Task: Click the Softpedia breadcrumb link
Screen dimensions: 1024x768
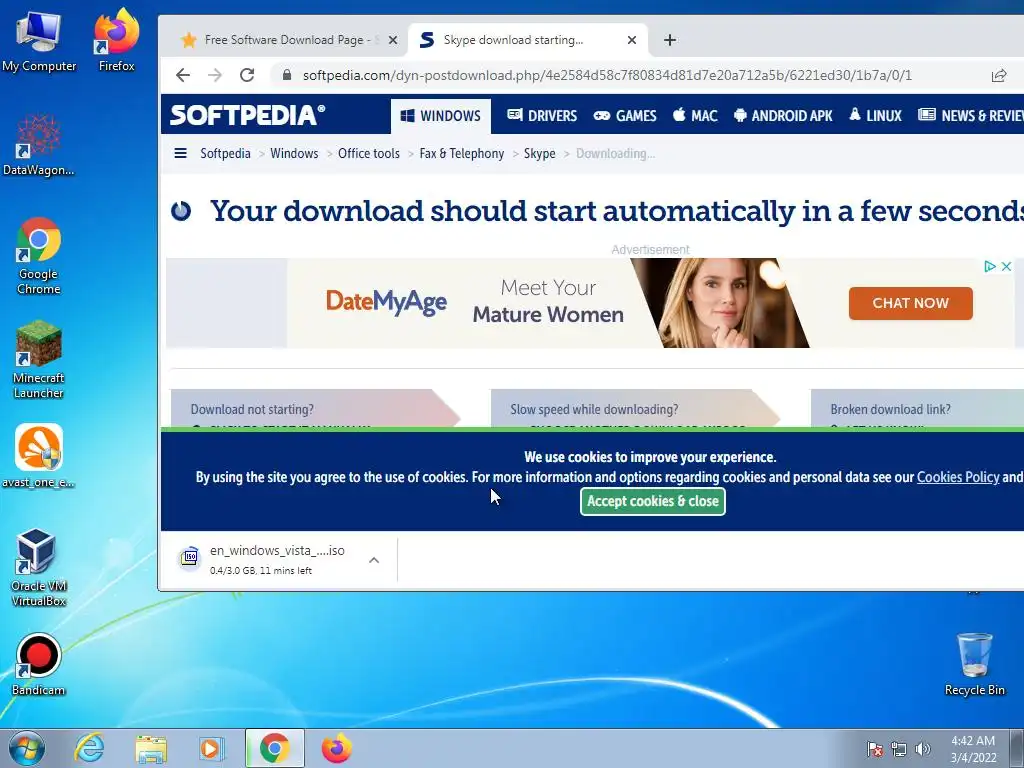Action: pyautogui.click(x=225, y=153)
